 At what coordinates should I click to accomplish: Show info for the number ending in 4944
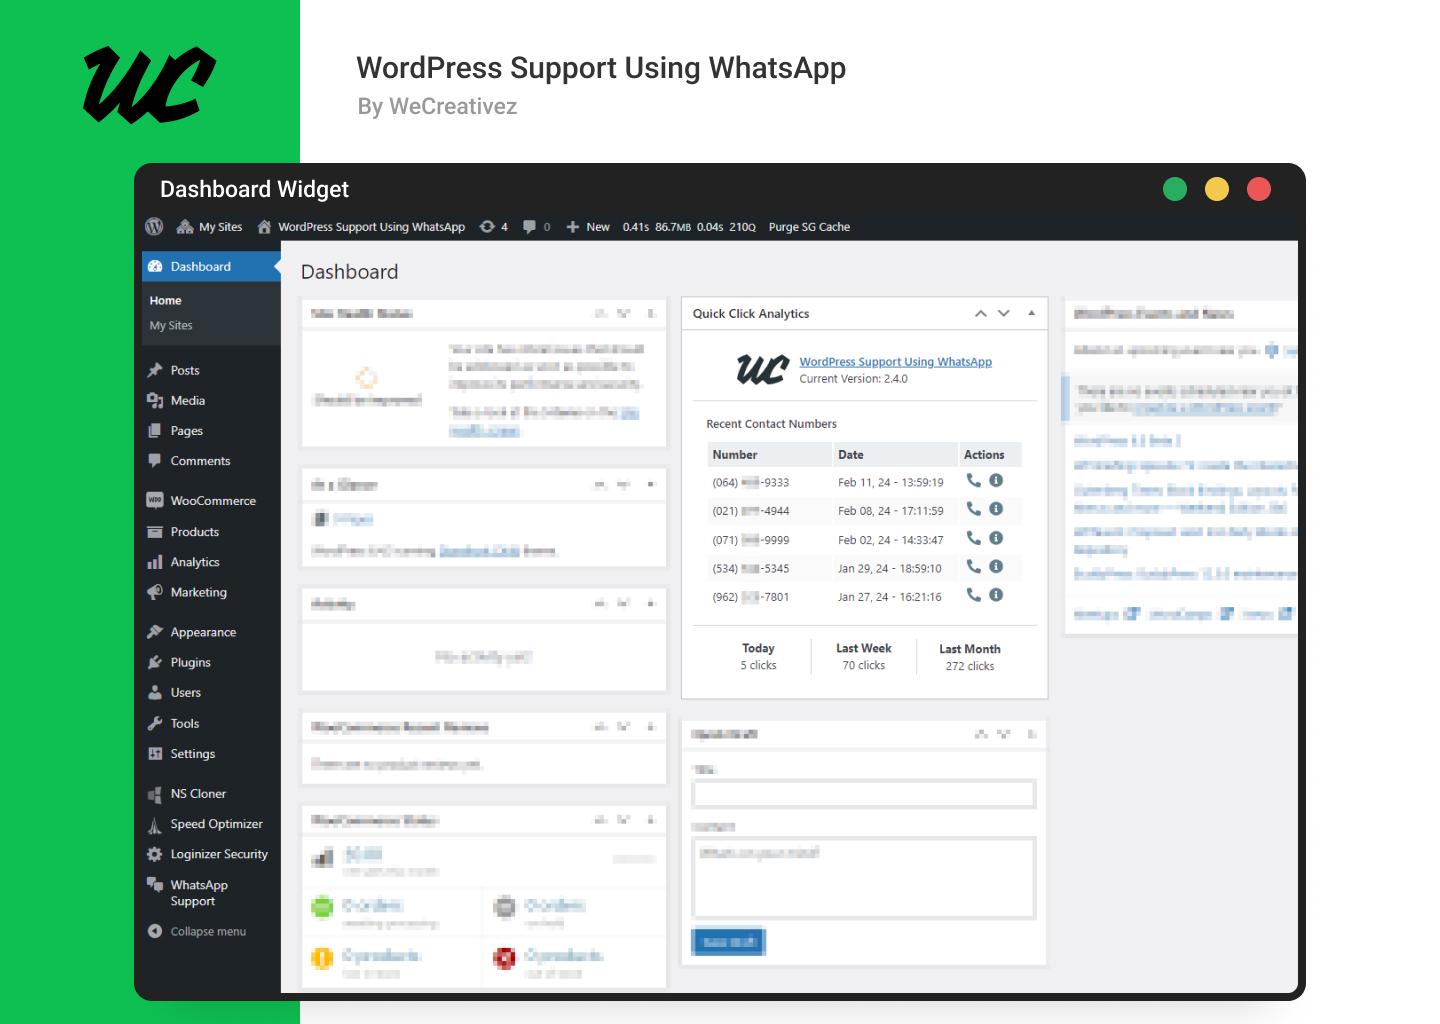click(x=996, y=510)
